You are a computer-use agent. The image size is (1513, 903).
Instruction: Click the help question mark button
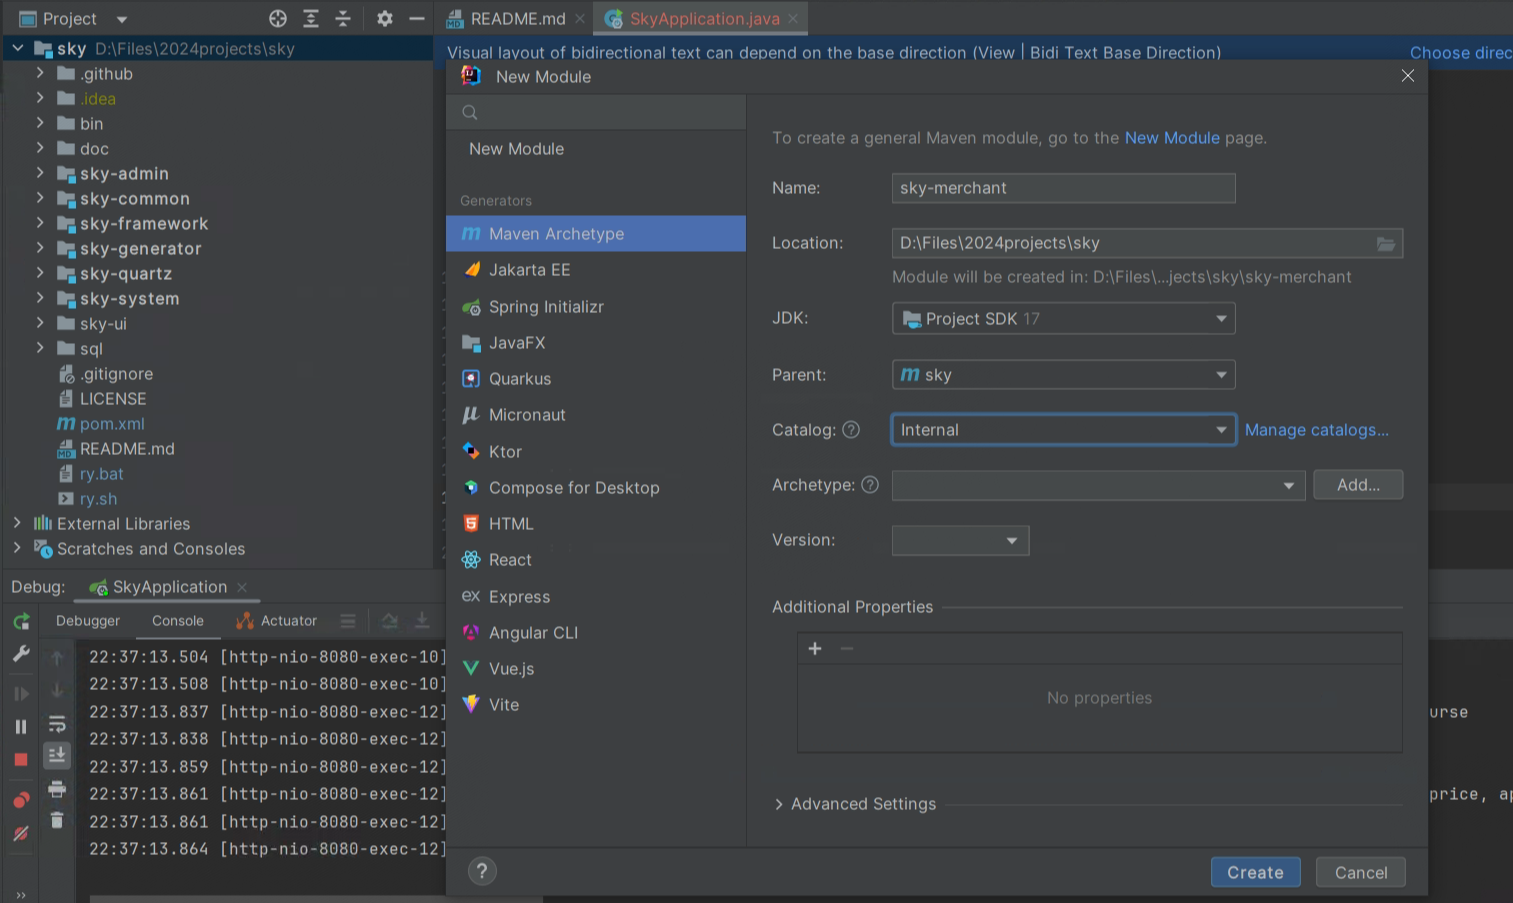point(482,871)
